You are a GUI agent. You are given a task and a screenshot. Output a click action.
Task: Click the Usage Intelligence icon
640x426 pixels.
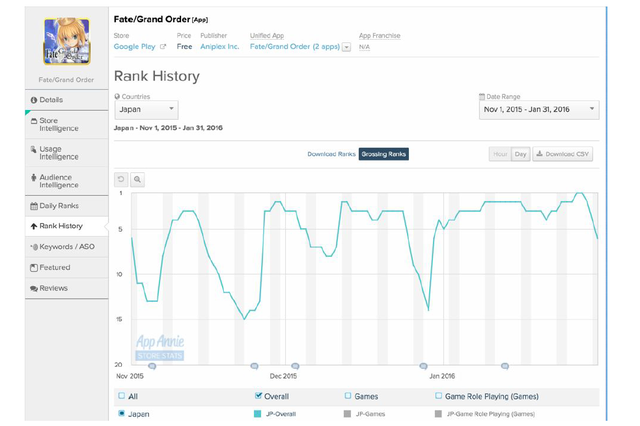(34, 149)
